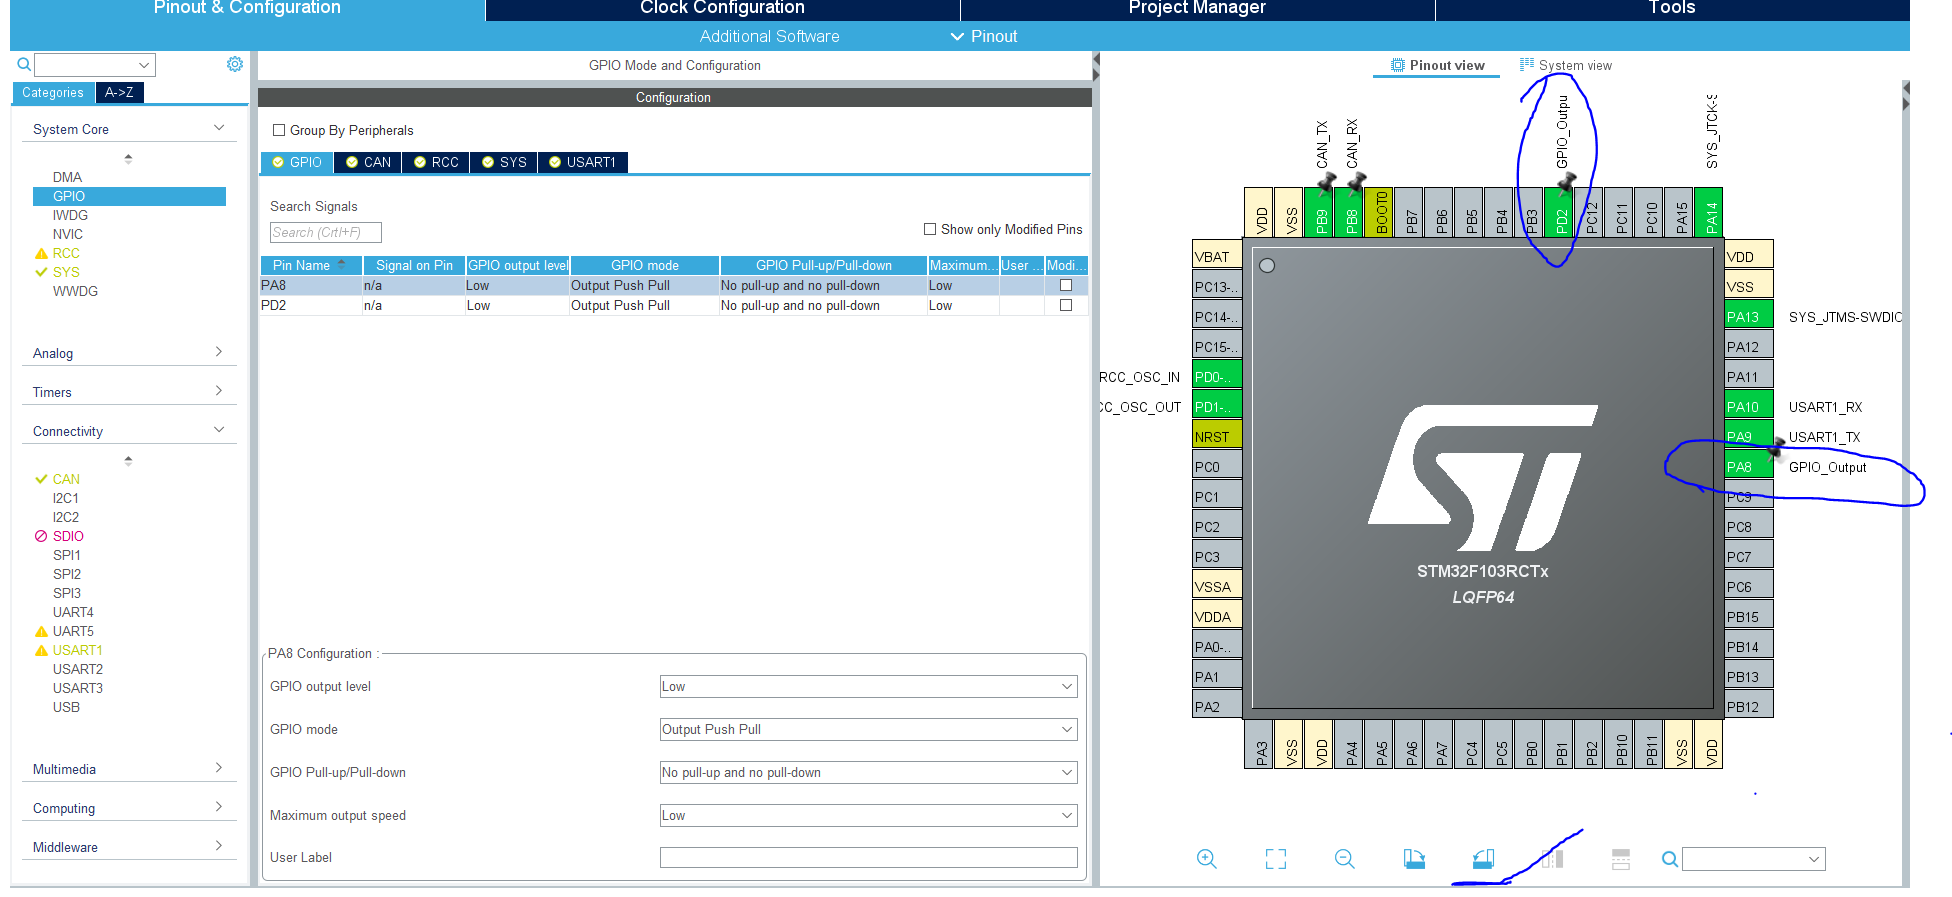This screenshot has height=897, width=1952.
Task: Fit the chip view to screen
Action: [1276, 859]
